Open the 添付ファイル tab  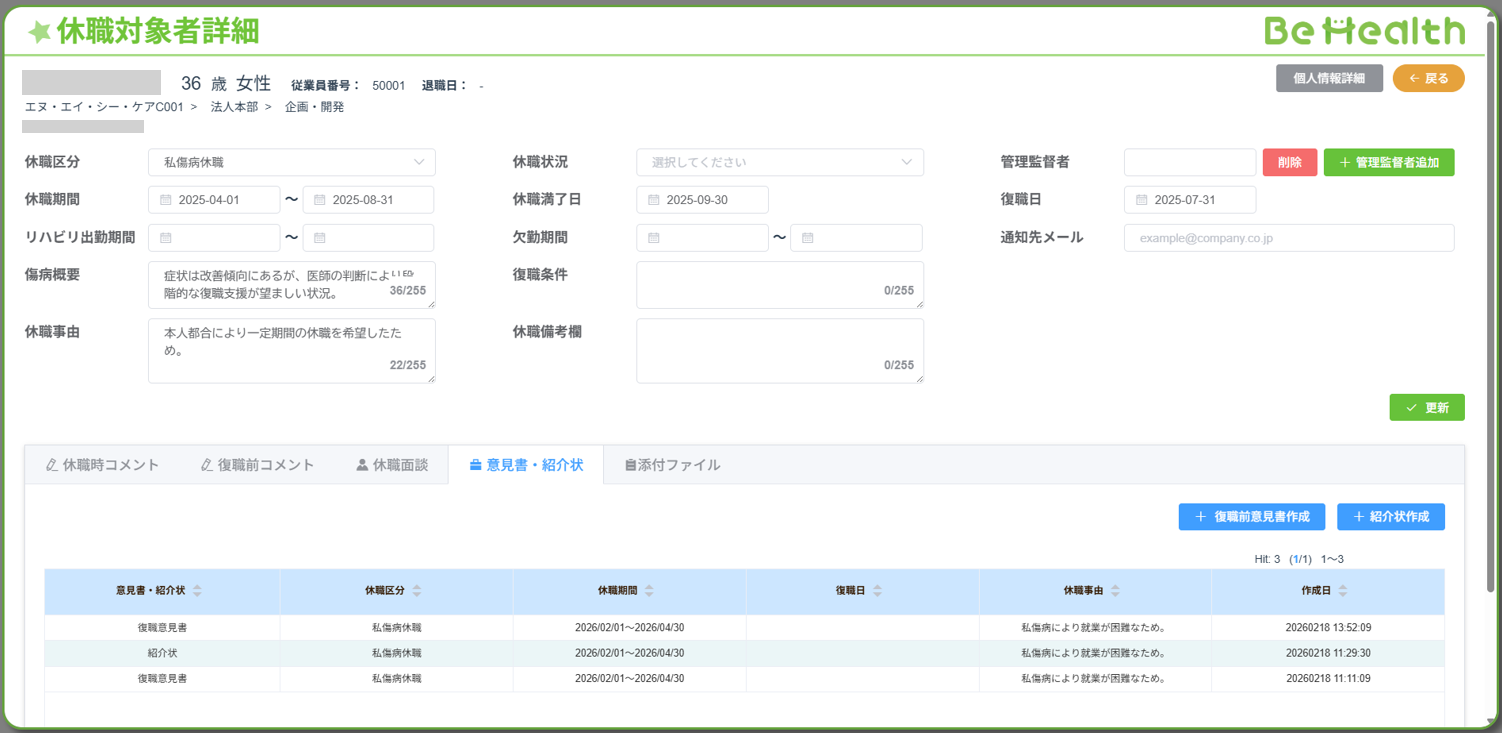[672, 465]
